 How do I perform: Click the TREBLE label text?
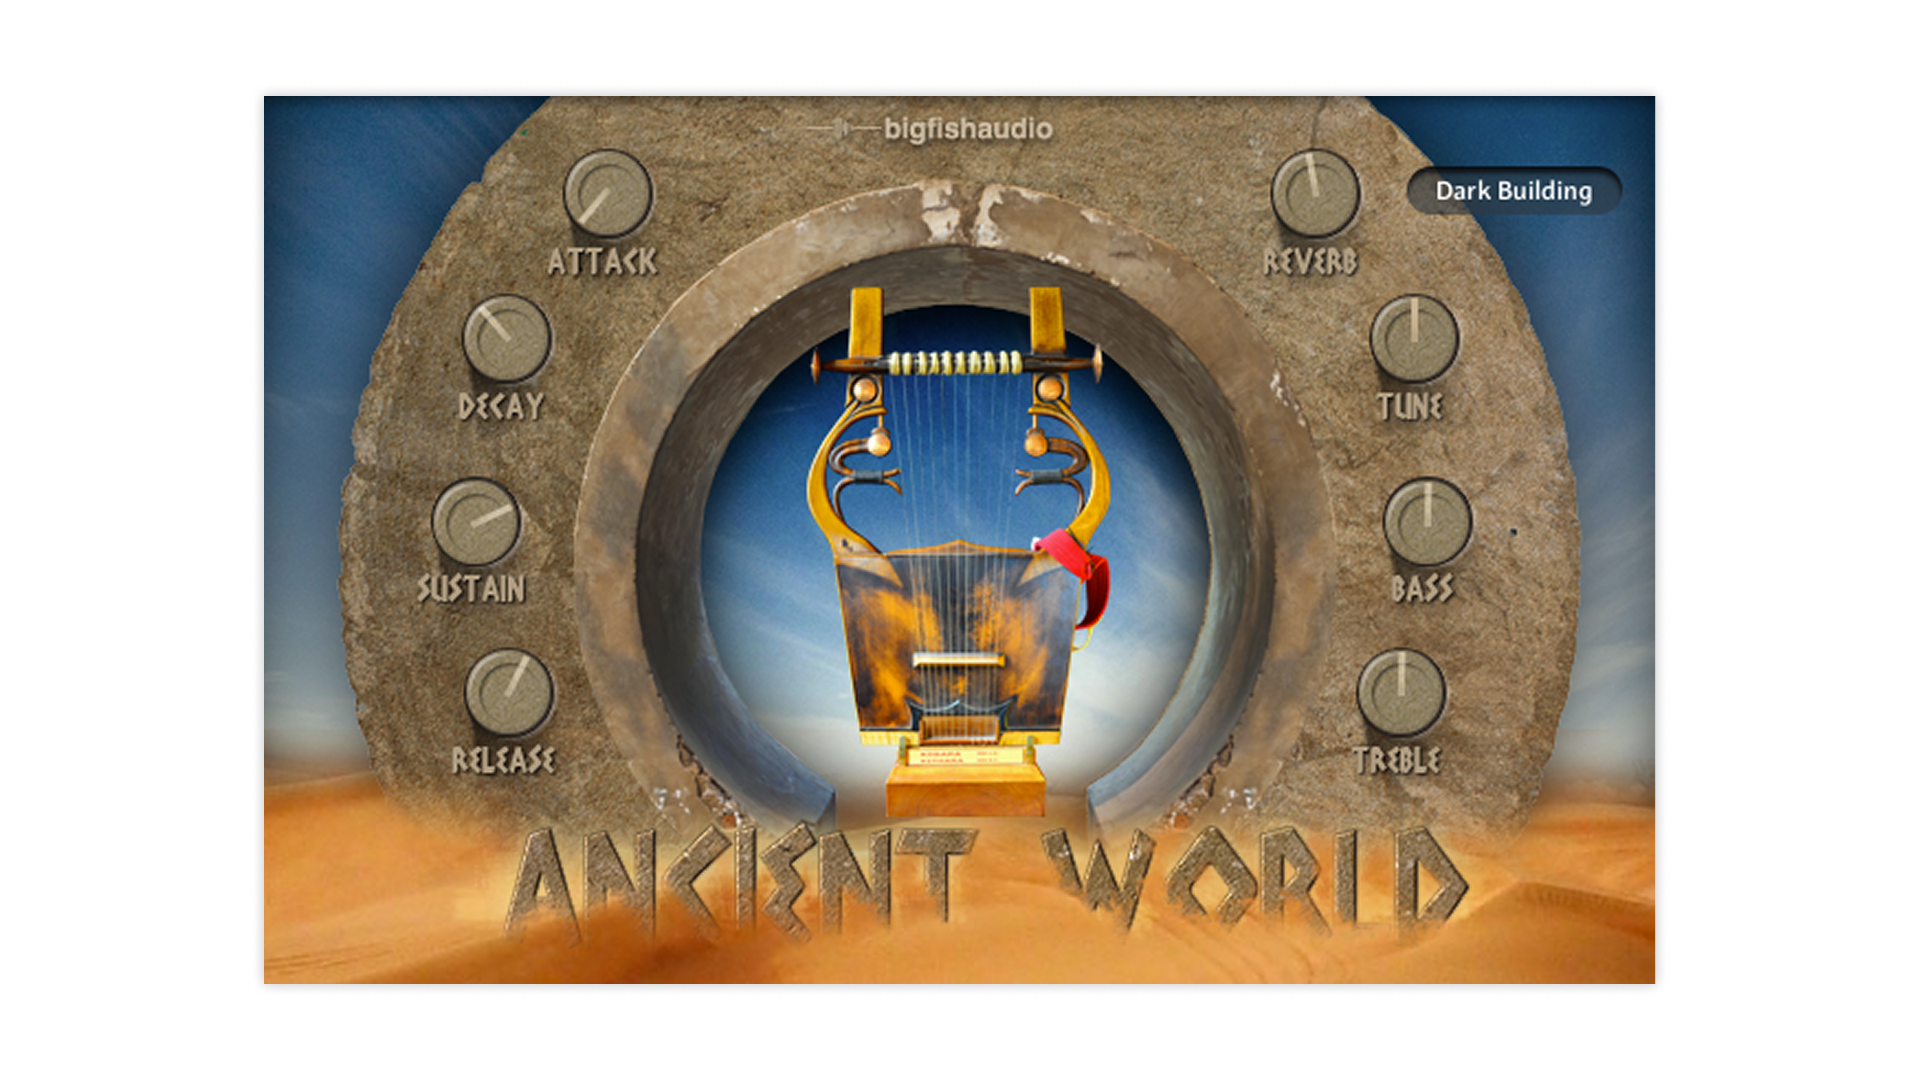(1397, 761)
